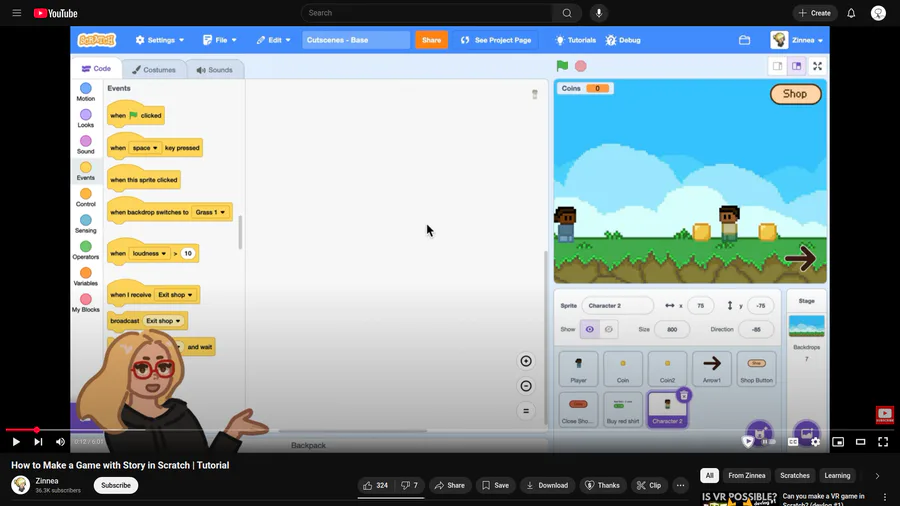Toggle theater mode
Viewport: 900px width, 506px height.
(x=860, y=442)
